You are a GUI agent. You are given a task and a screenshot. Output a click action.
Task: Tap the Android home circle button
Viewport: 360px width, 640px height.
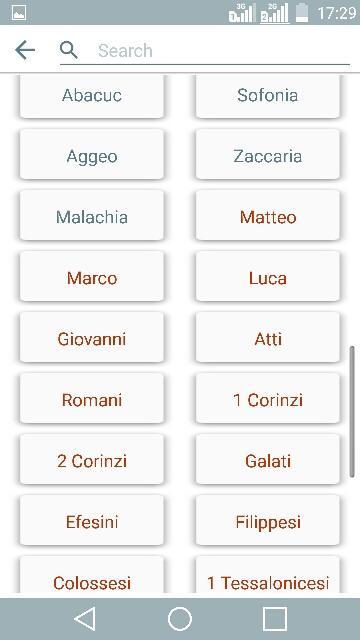[180, 619]
